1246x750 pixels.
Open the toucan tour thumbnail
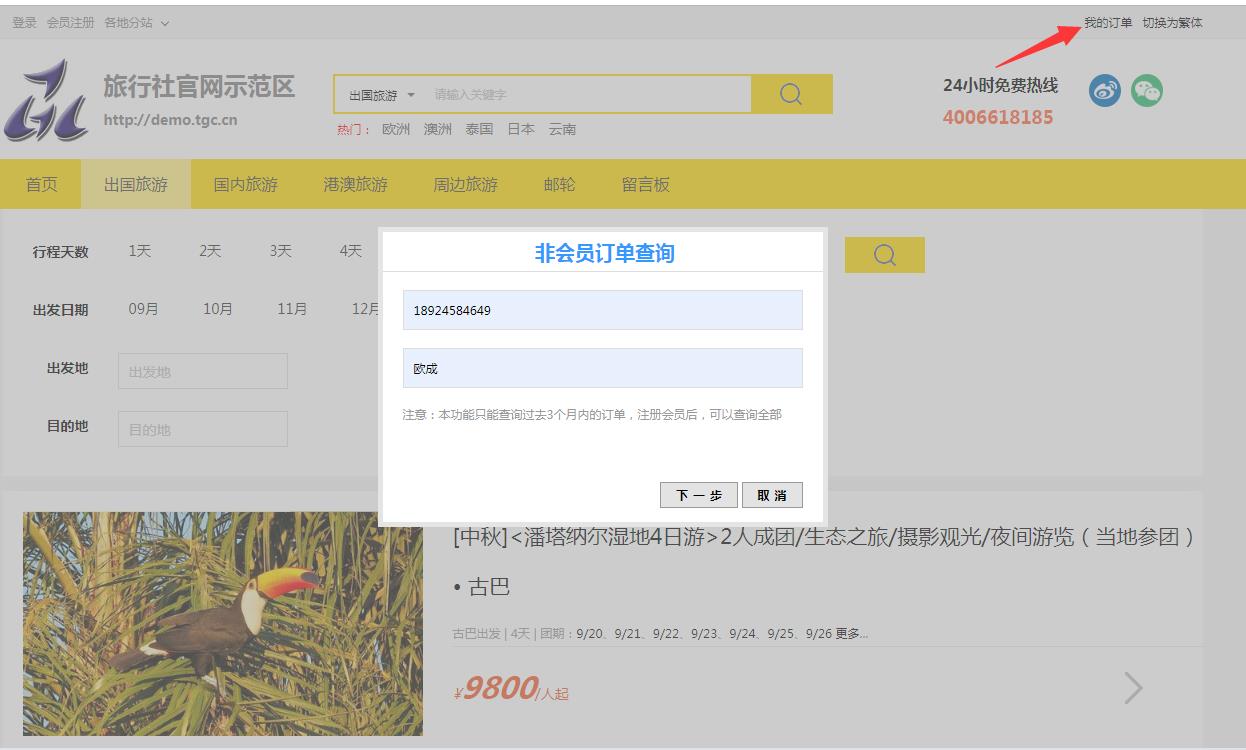tap(223, 624)
